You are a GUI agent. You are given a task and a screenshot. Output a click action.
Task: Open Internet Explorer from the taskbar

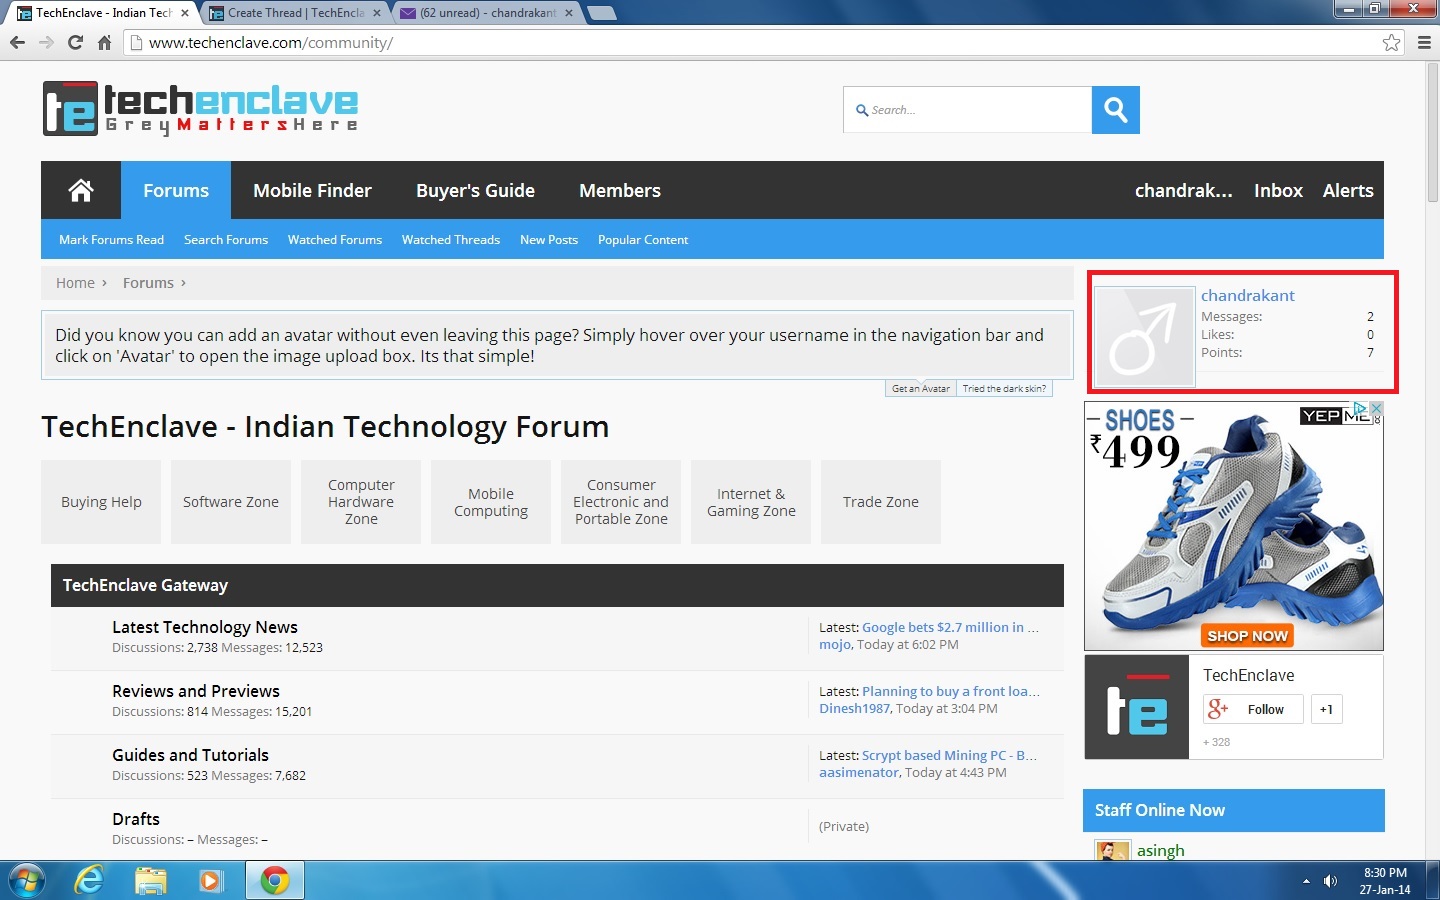(89, 880)
